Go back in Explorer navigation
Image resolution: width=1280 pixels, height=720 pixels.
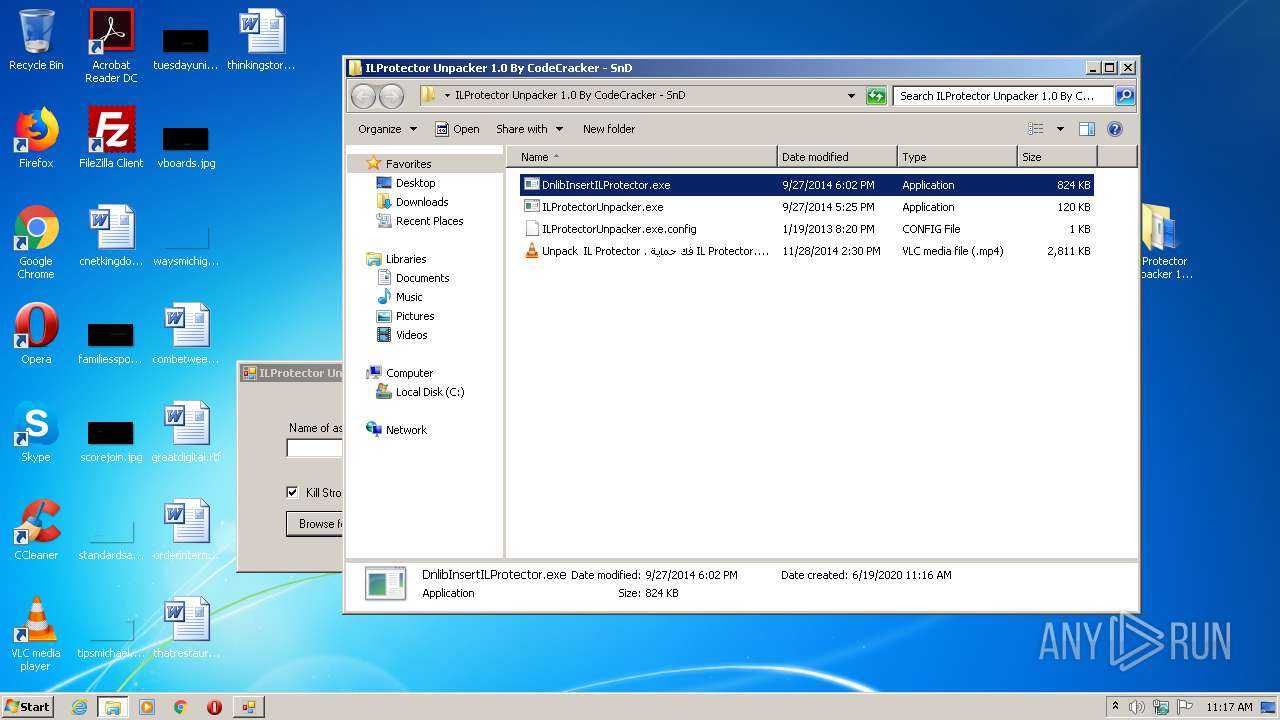pyautogui.click(x=364, y=96)
